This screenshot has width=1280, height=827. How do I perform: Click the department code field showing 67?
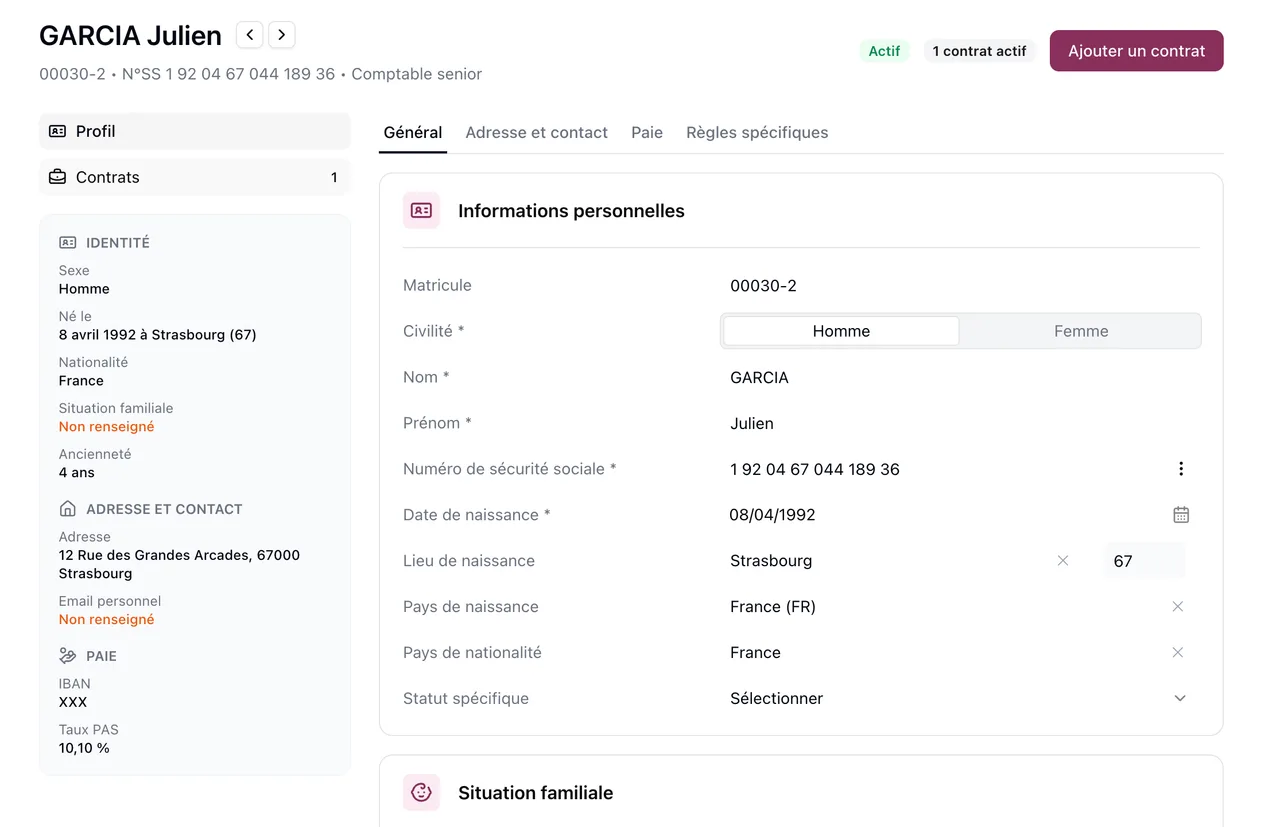pyautogui.click(x=1145, y=561)
